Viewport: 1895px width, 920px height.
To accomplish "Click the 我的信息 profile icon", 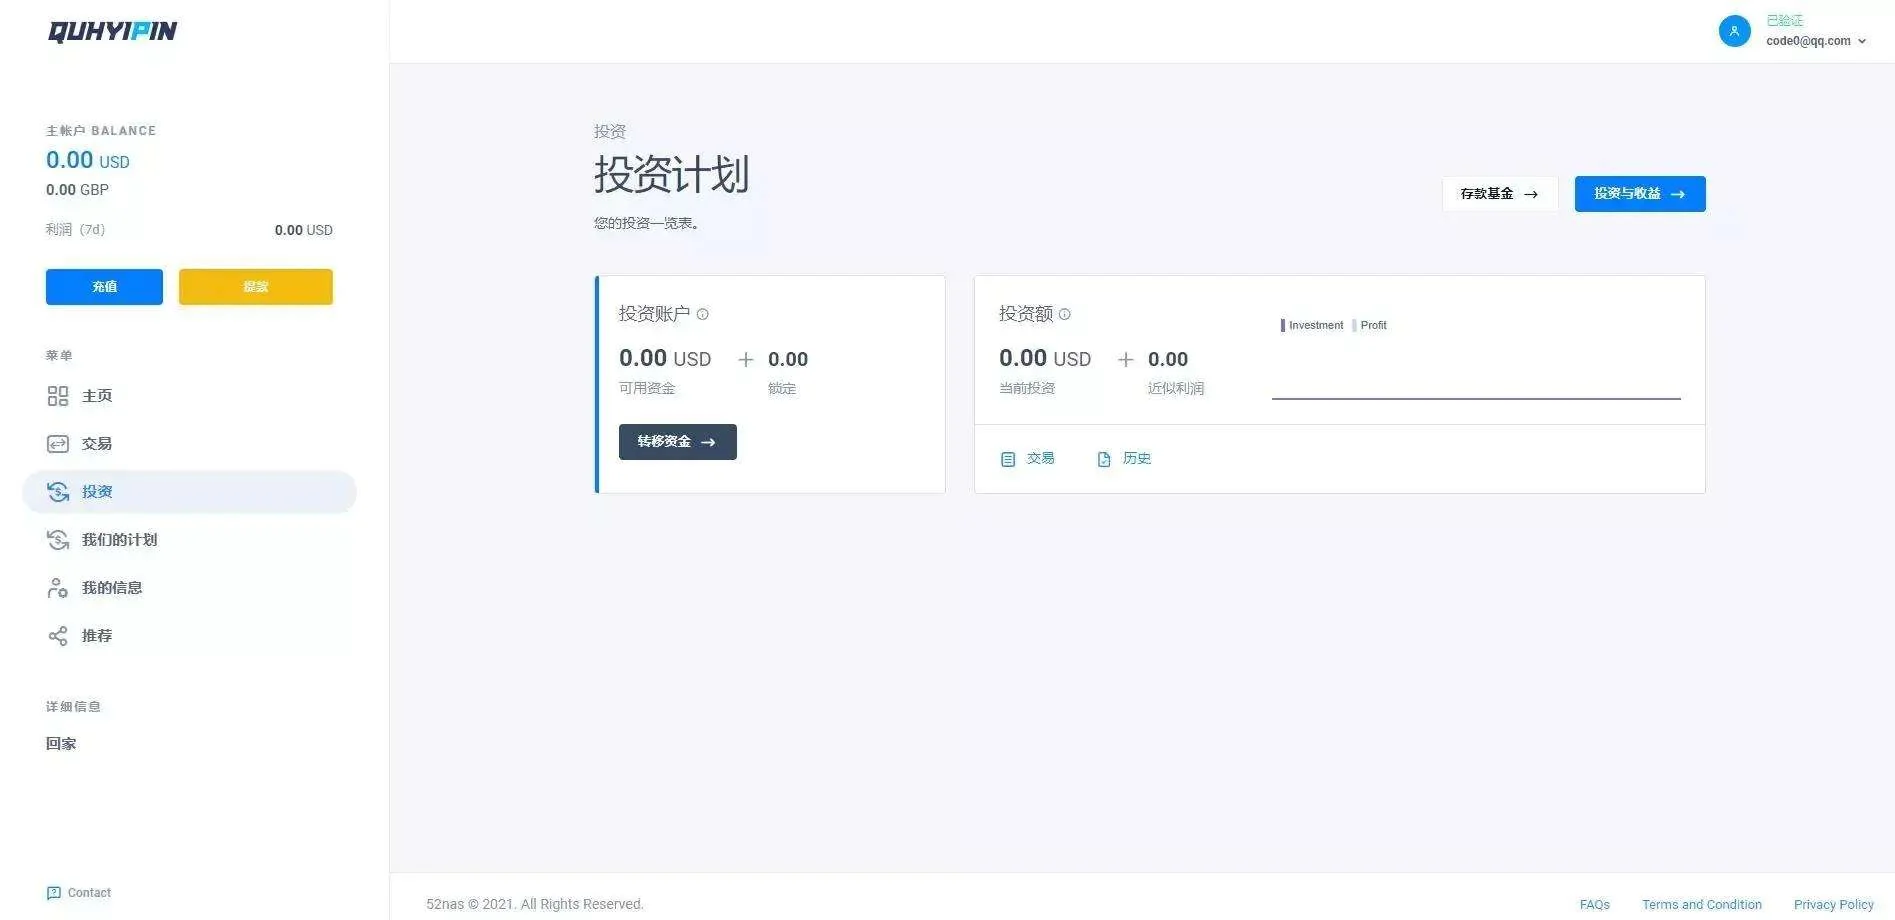I will click(x=58, y=588).
